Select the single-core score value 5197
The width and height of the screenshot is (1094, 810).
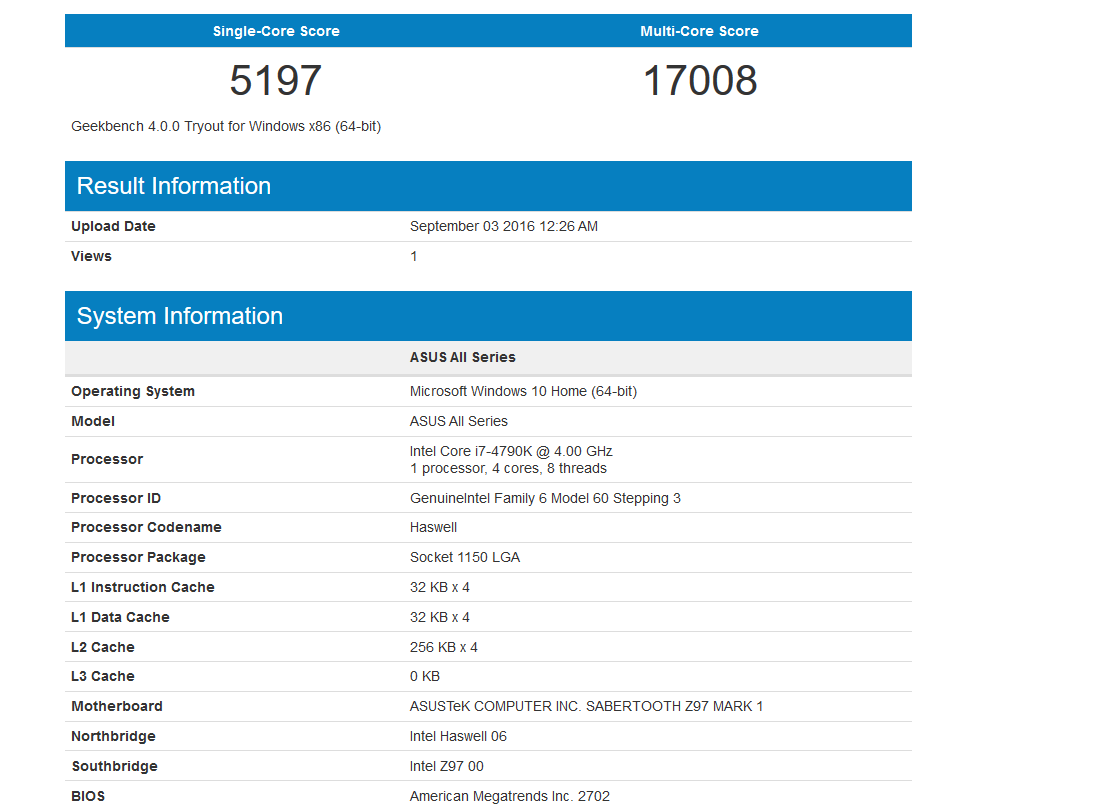coord(276,80)
